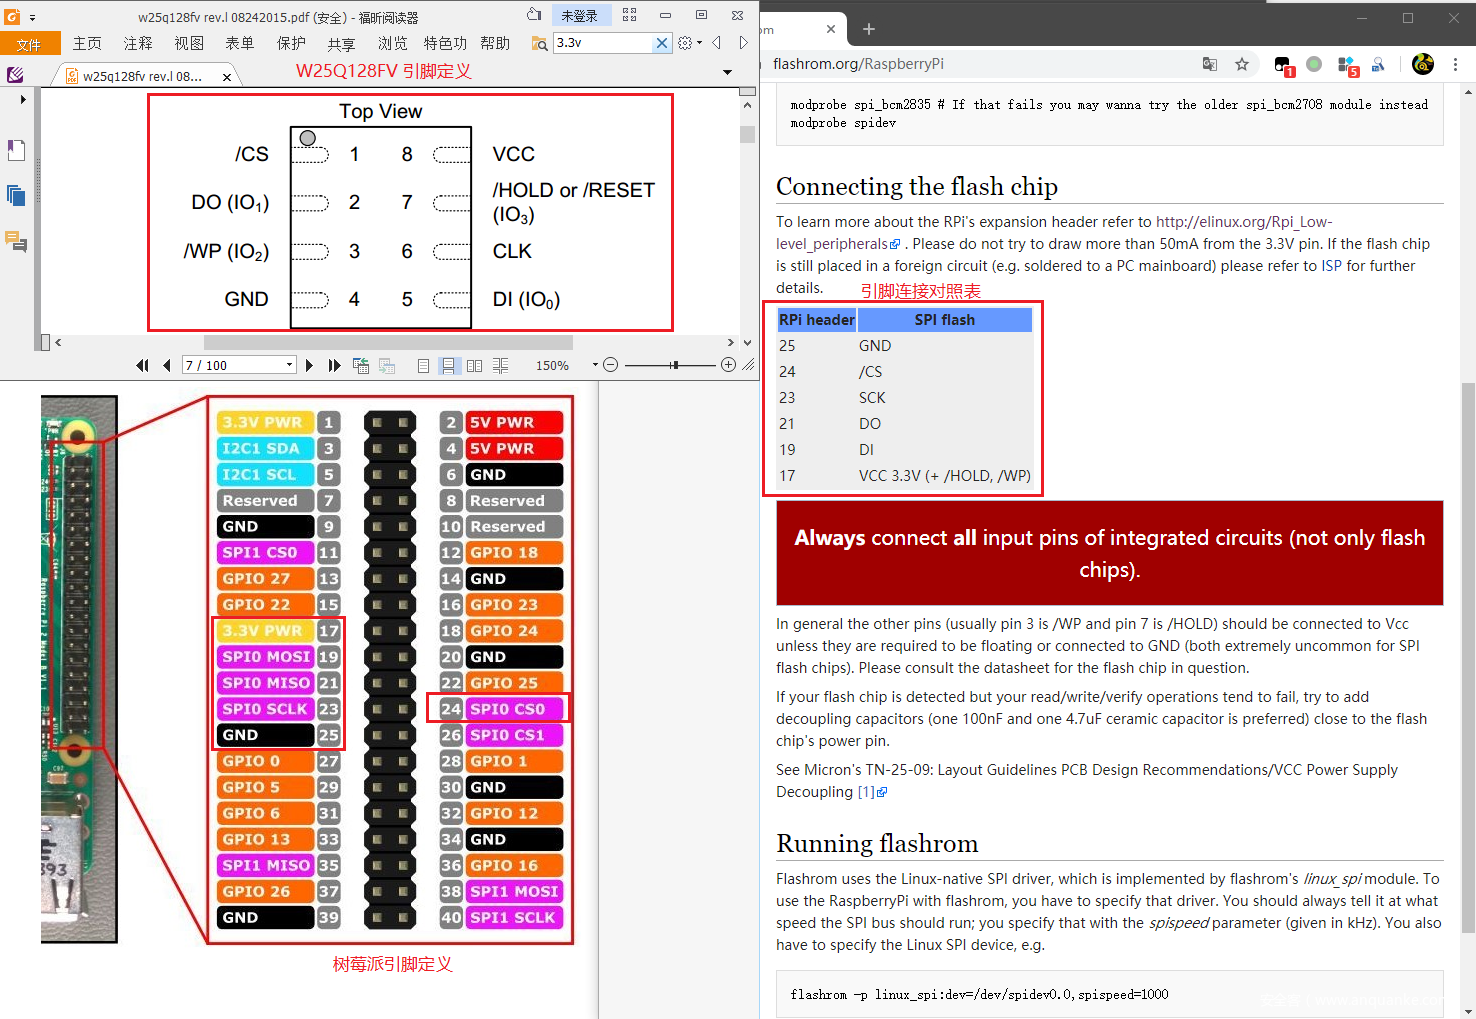Viewport: 1476px width, 1019px height.
Task: Click the PDF zoom slider handle
Action: [675, 365]
